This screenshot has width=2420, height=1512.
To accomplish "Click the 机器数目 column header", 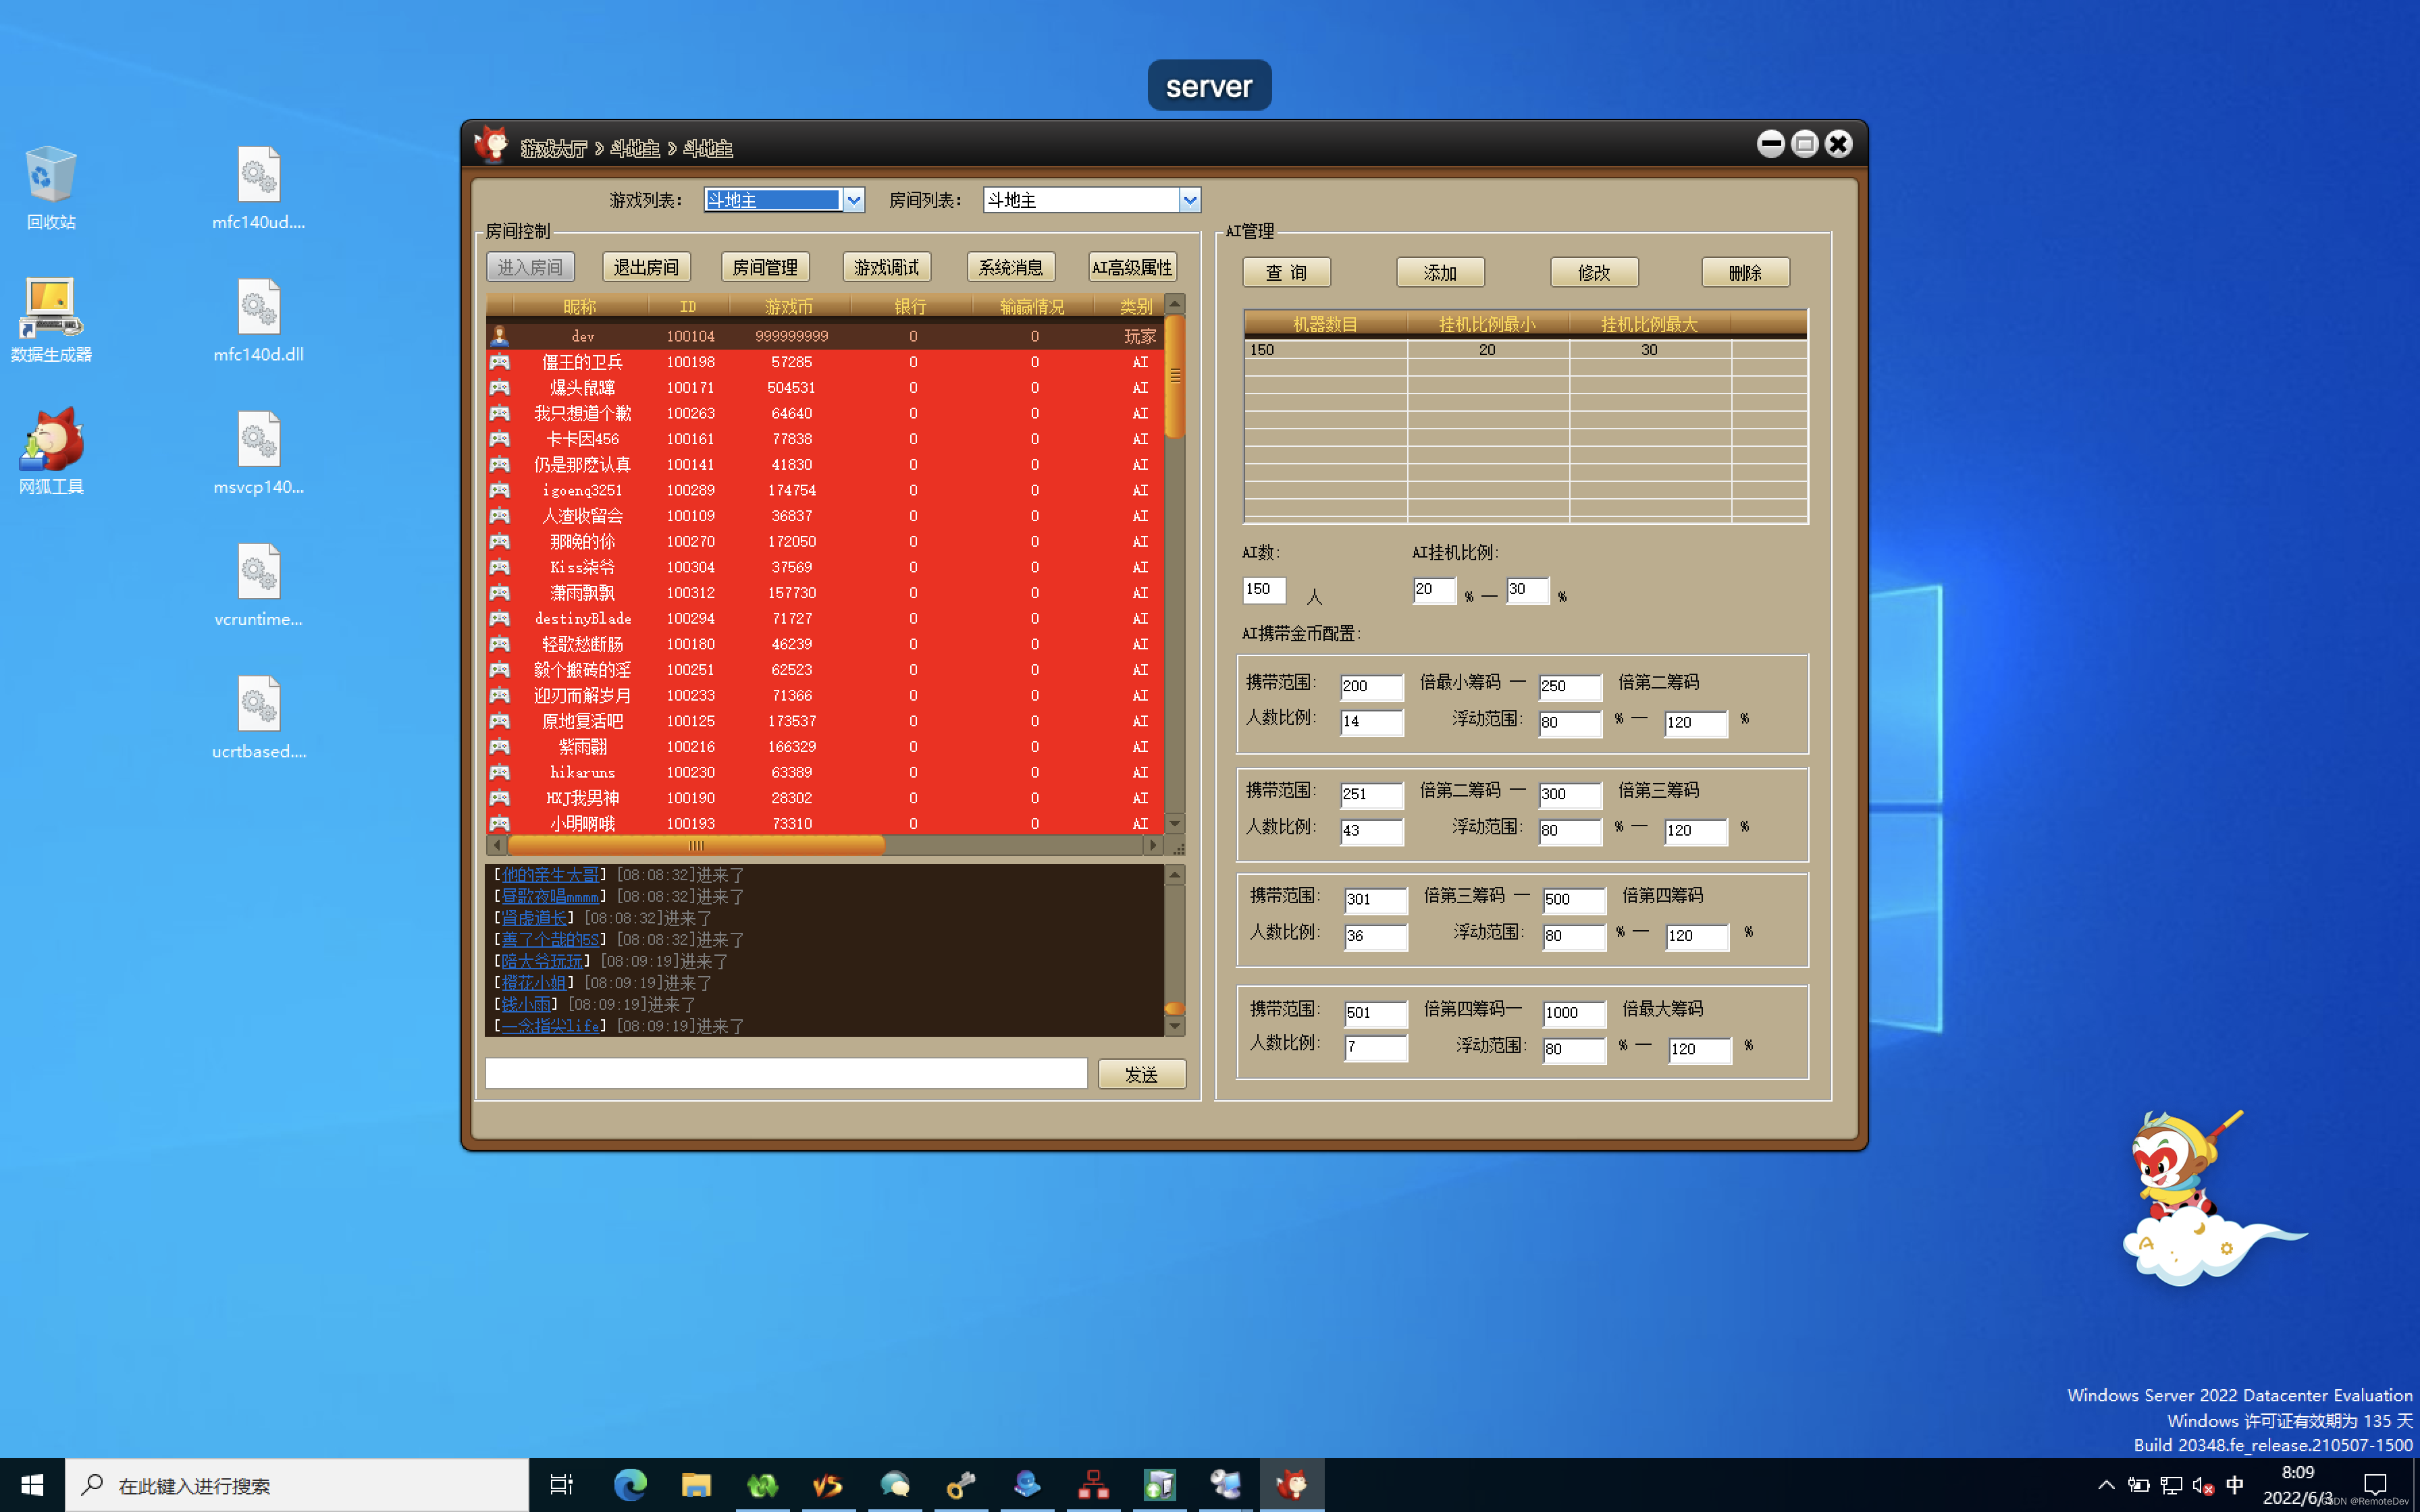I will (x=1325, y=324).
